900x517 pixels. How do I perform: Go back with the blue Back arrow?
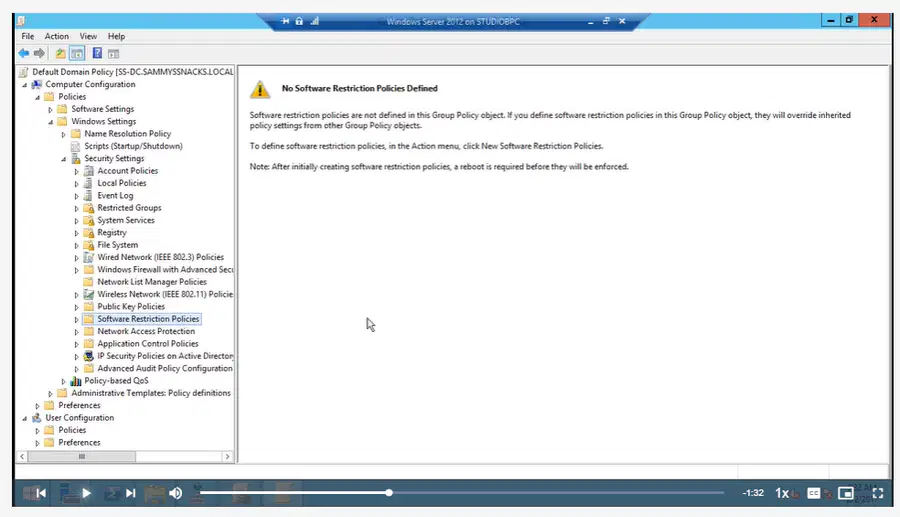click(x=24, y=53)
